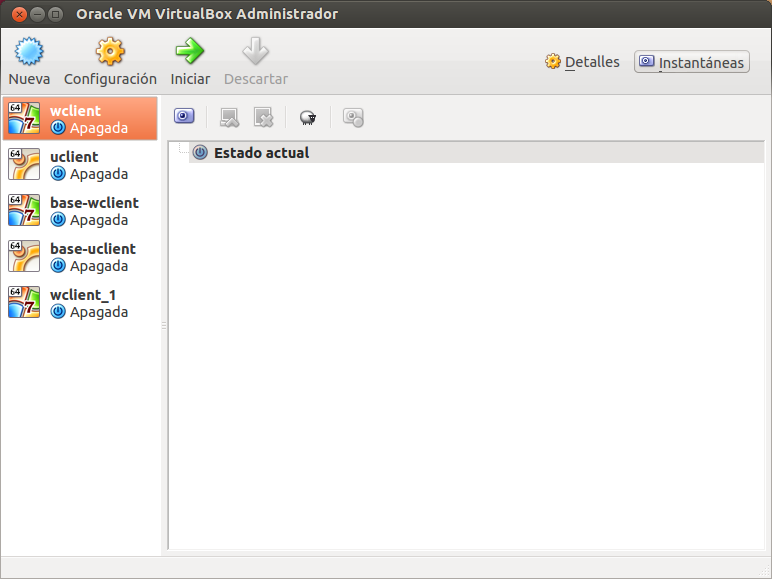The width and height of the screenshot is (772, 579).
Task: Clone the VM with the sheep icon
Action: tap(308, 118)
